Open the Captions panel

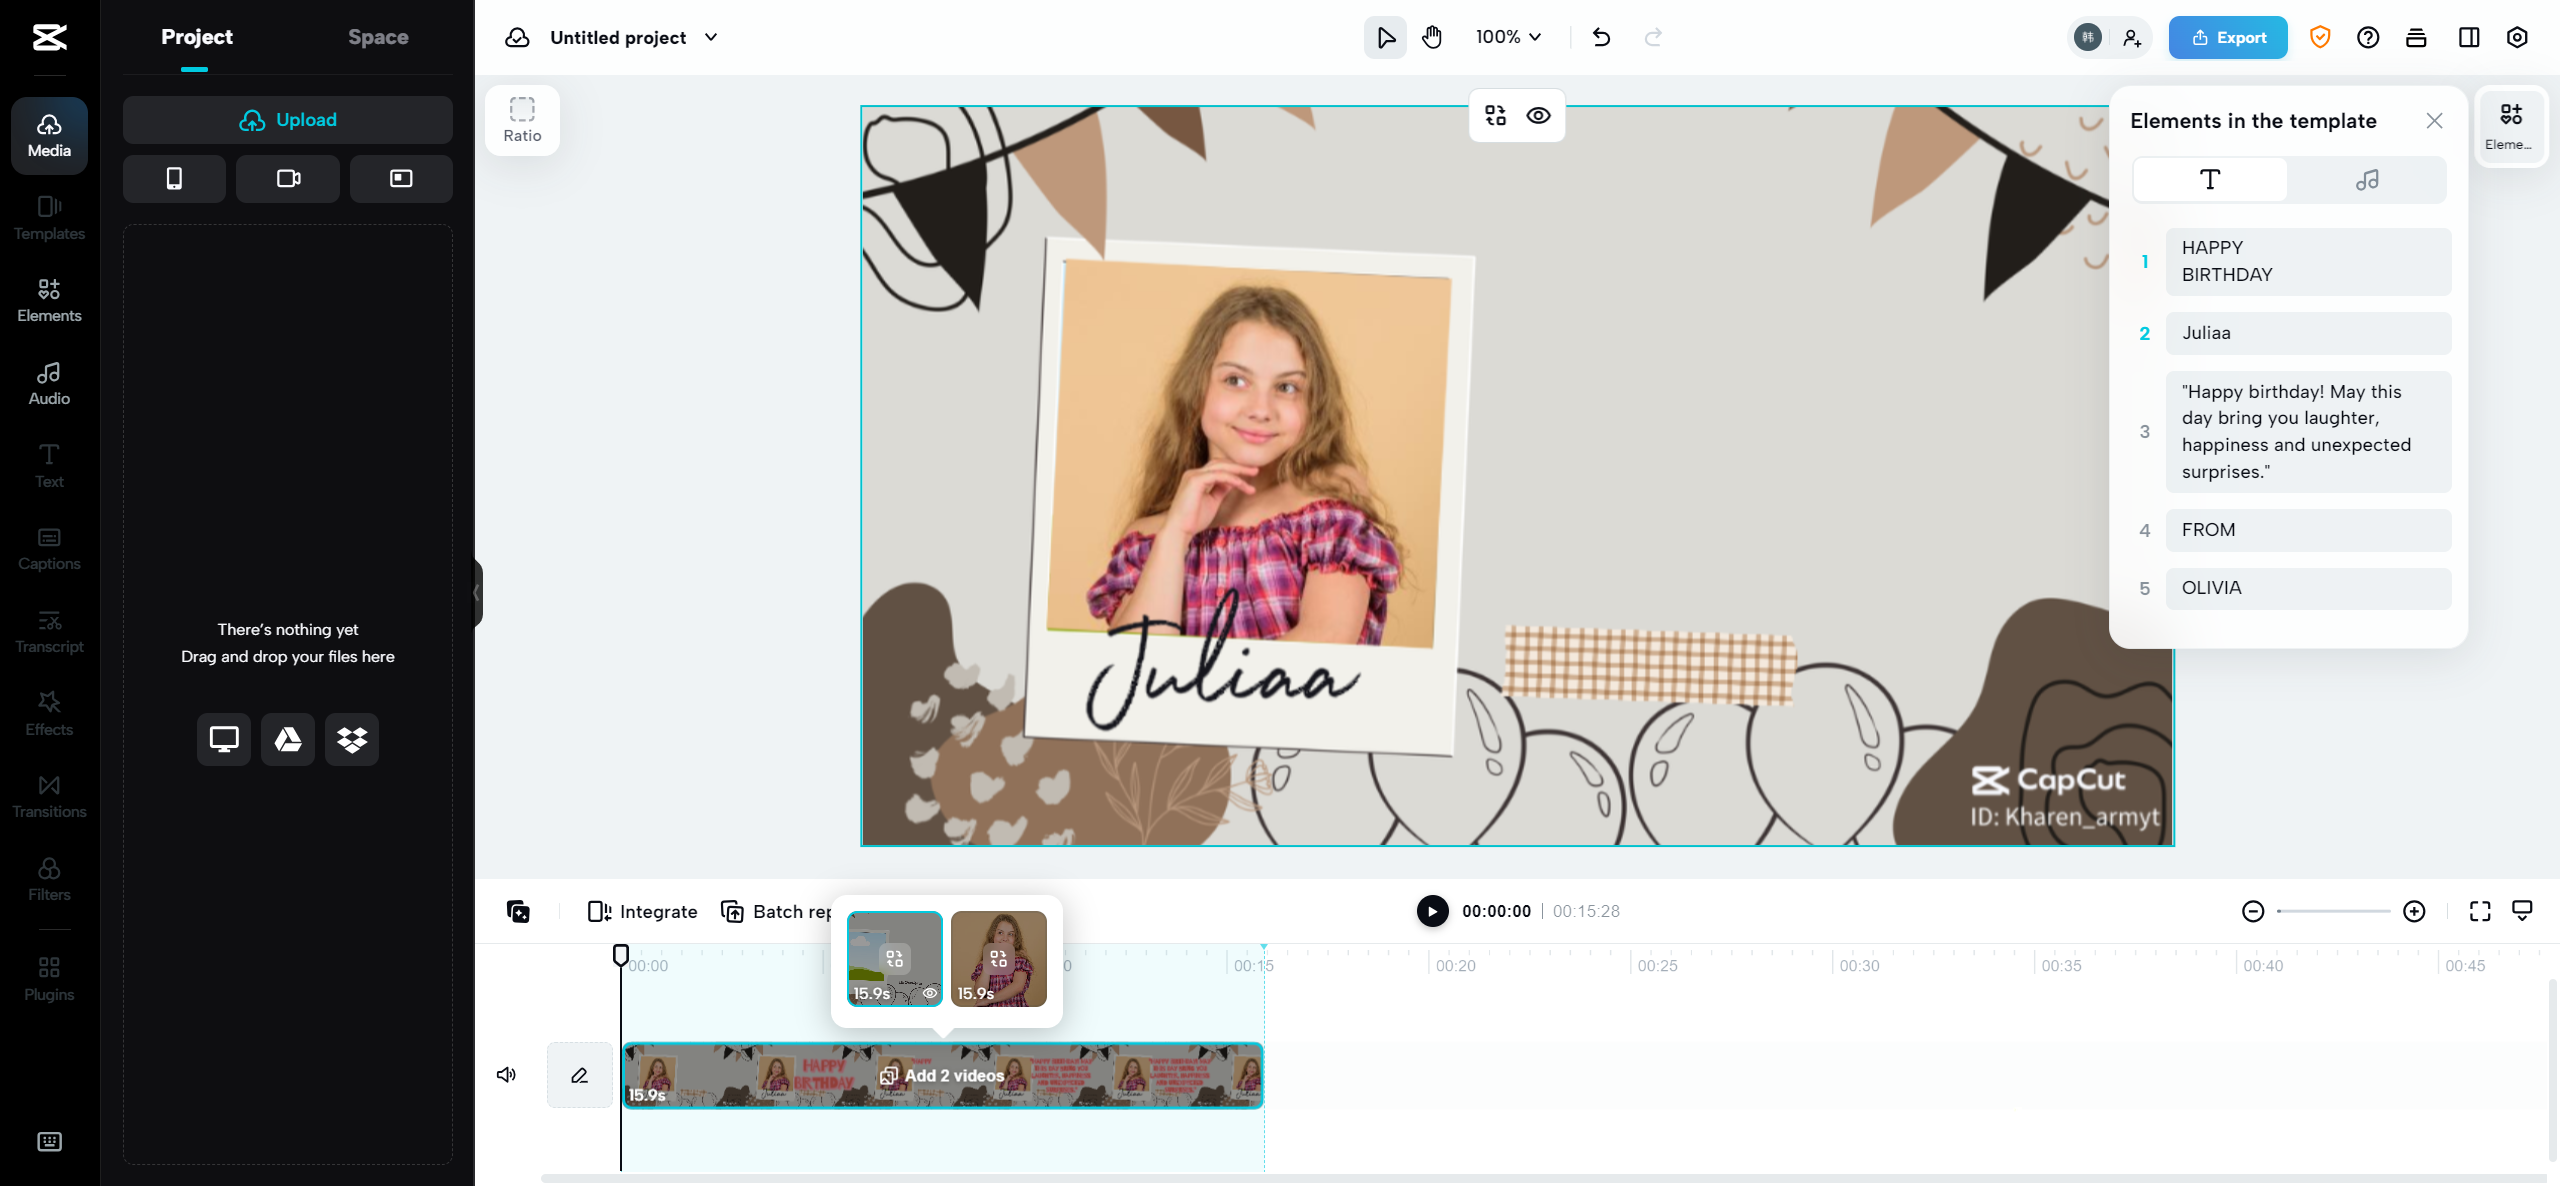48,548
